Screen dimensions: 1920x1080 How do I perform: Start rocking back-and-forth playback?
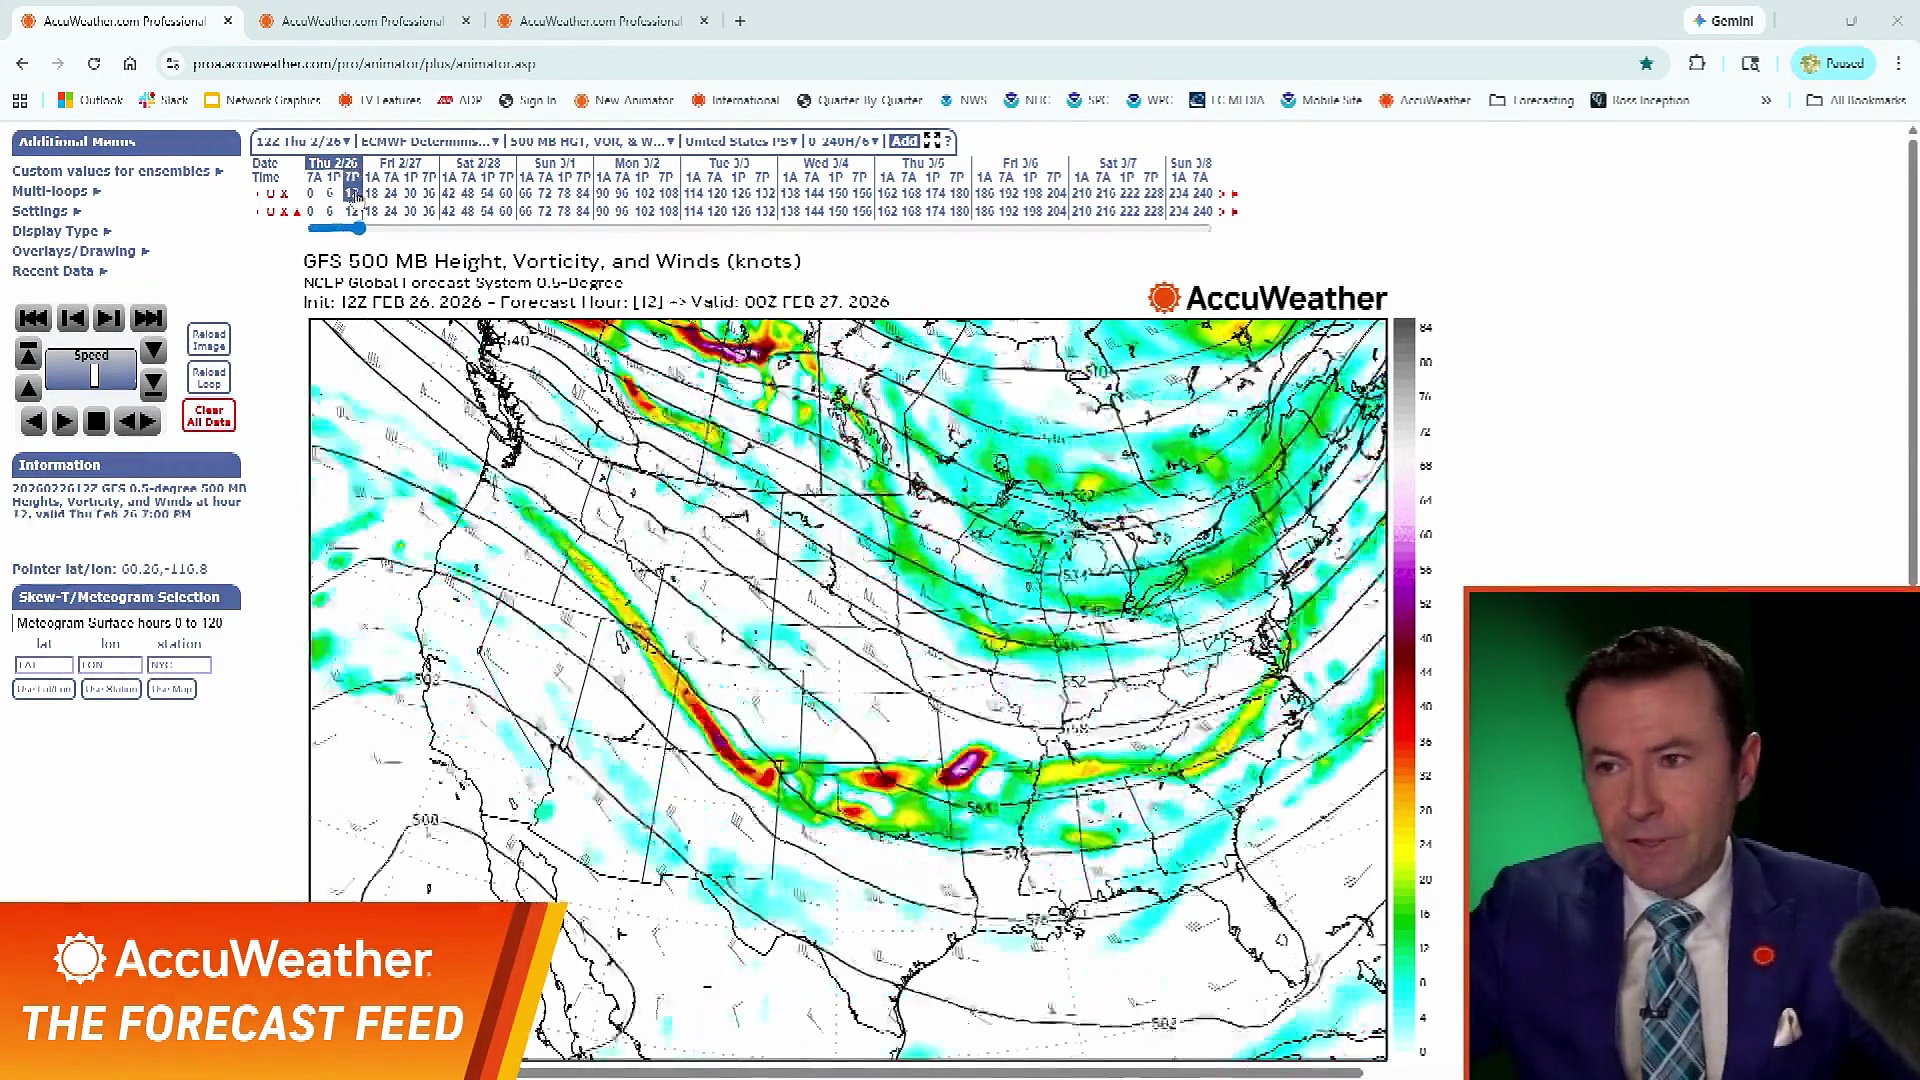(x=137, y=421)
